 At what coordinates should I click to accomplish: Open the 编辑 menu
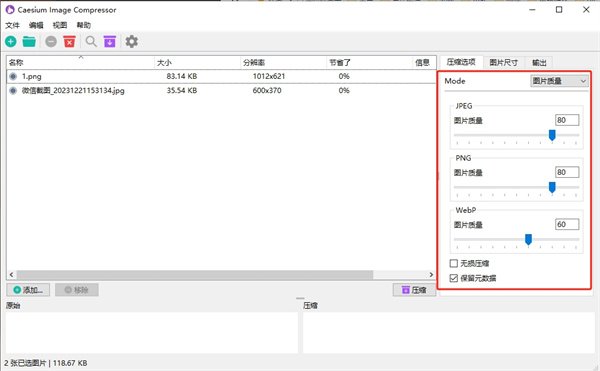(36, 25)
